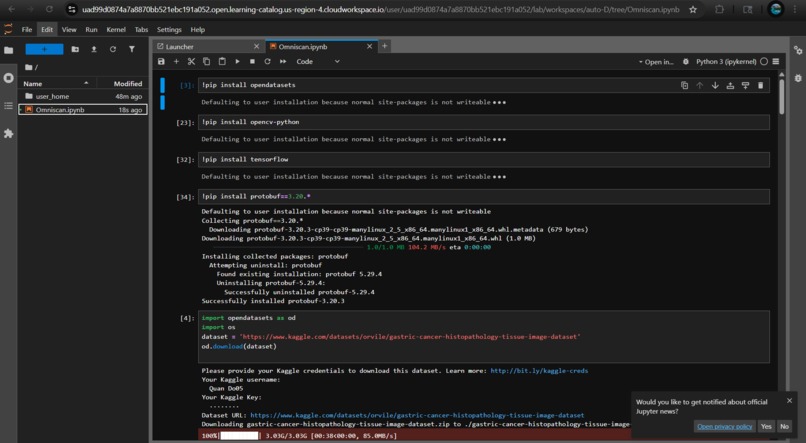
Task: Close the Omniscan.ipynb tab
Action: (369, 46)
